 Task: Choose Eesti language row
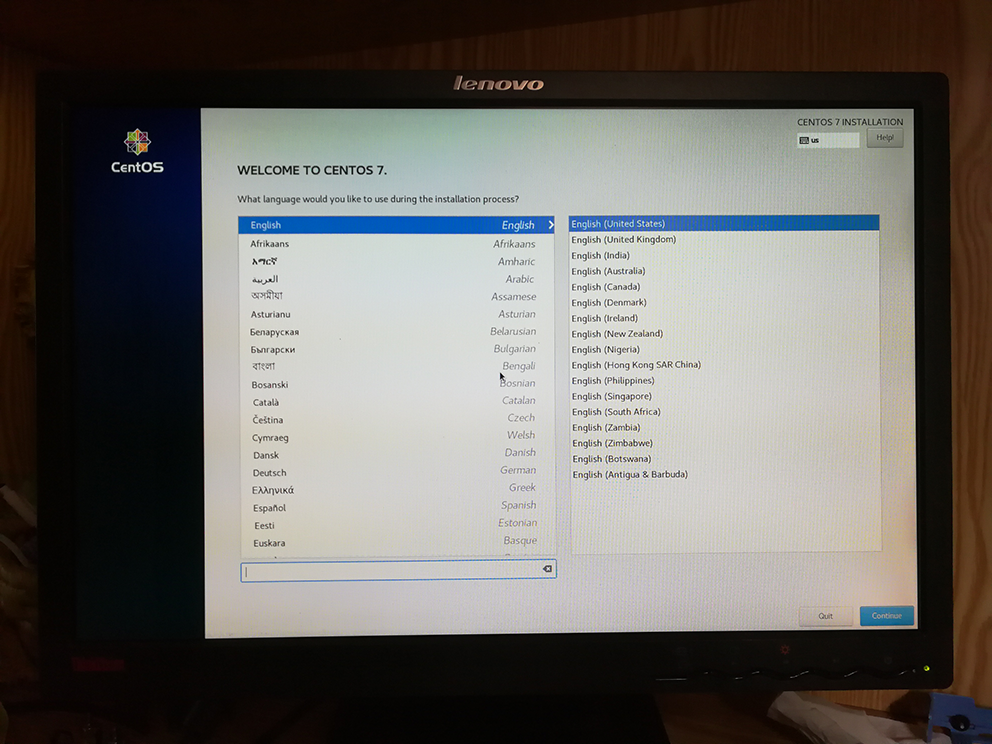coord(396,524)
